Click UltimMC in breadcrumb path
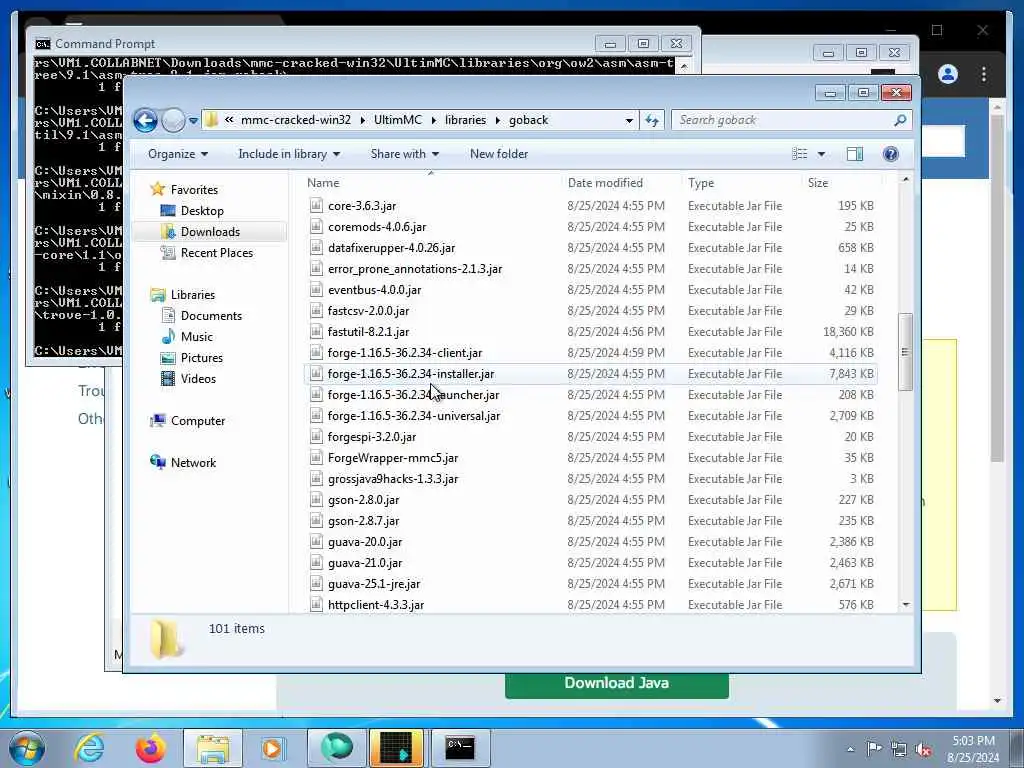Image resolution: width=1024 pixels, height=768 pixels. point(398,120)
